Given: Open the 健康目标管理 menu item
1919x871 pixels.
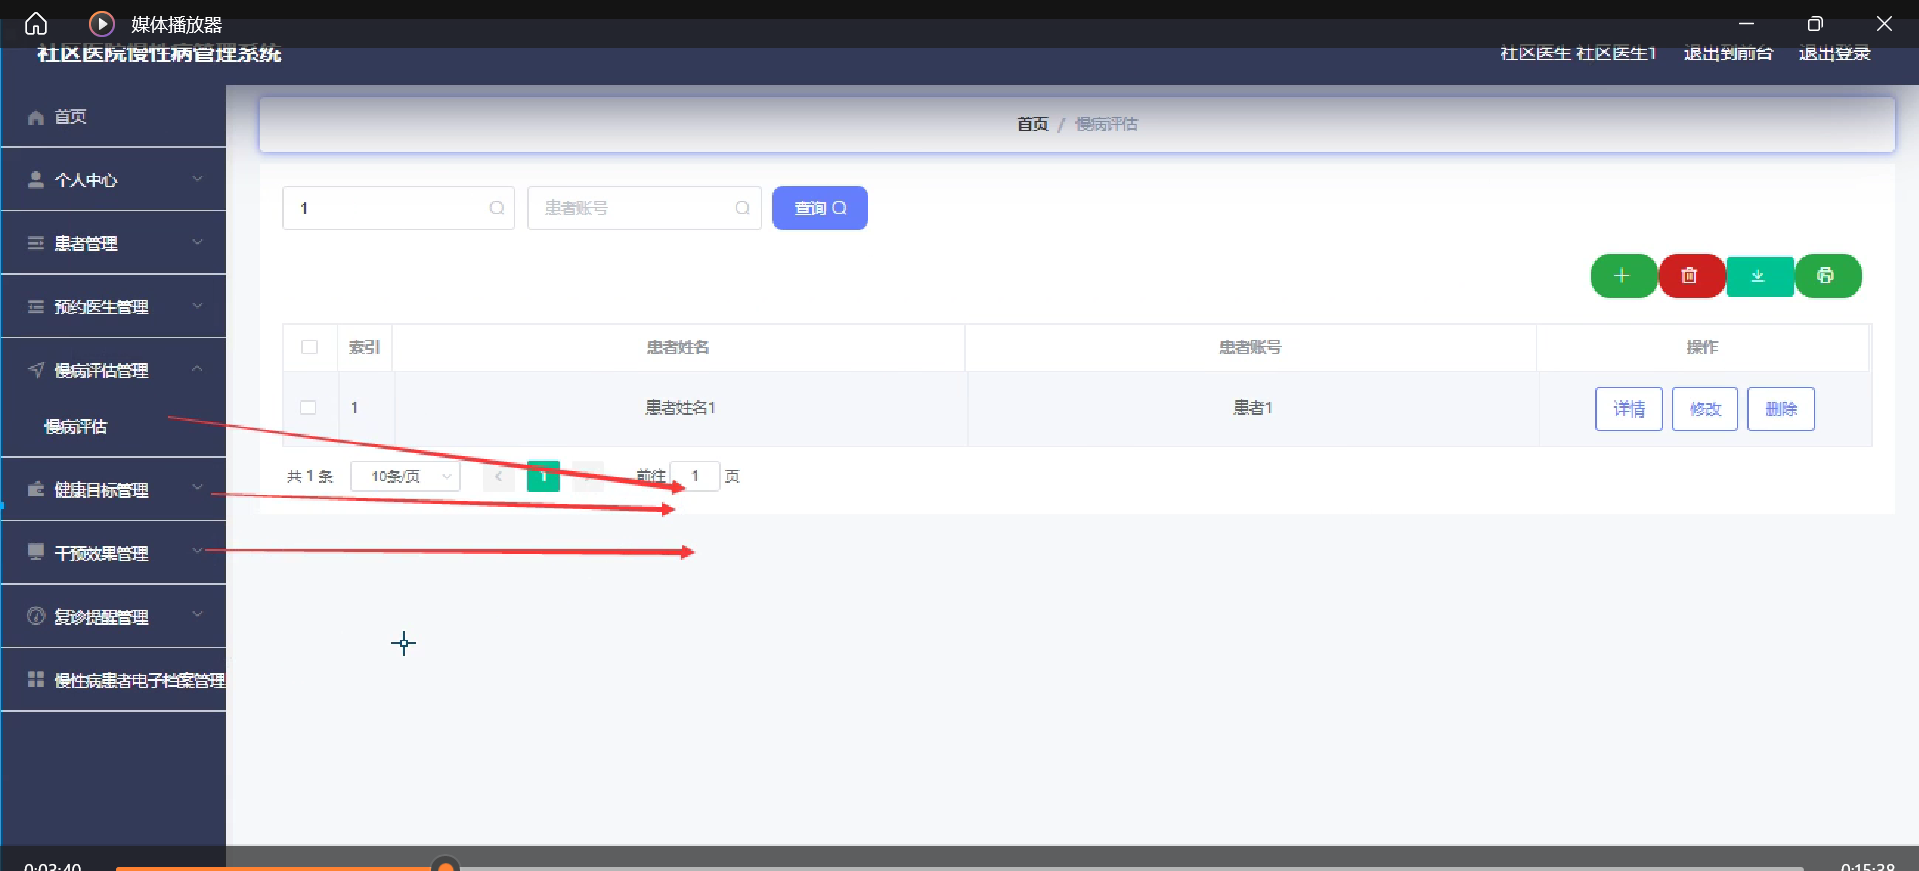Looking at the screenshot, I should pyautogui.click(x=114, y=490).
